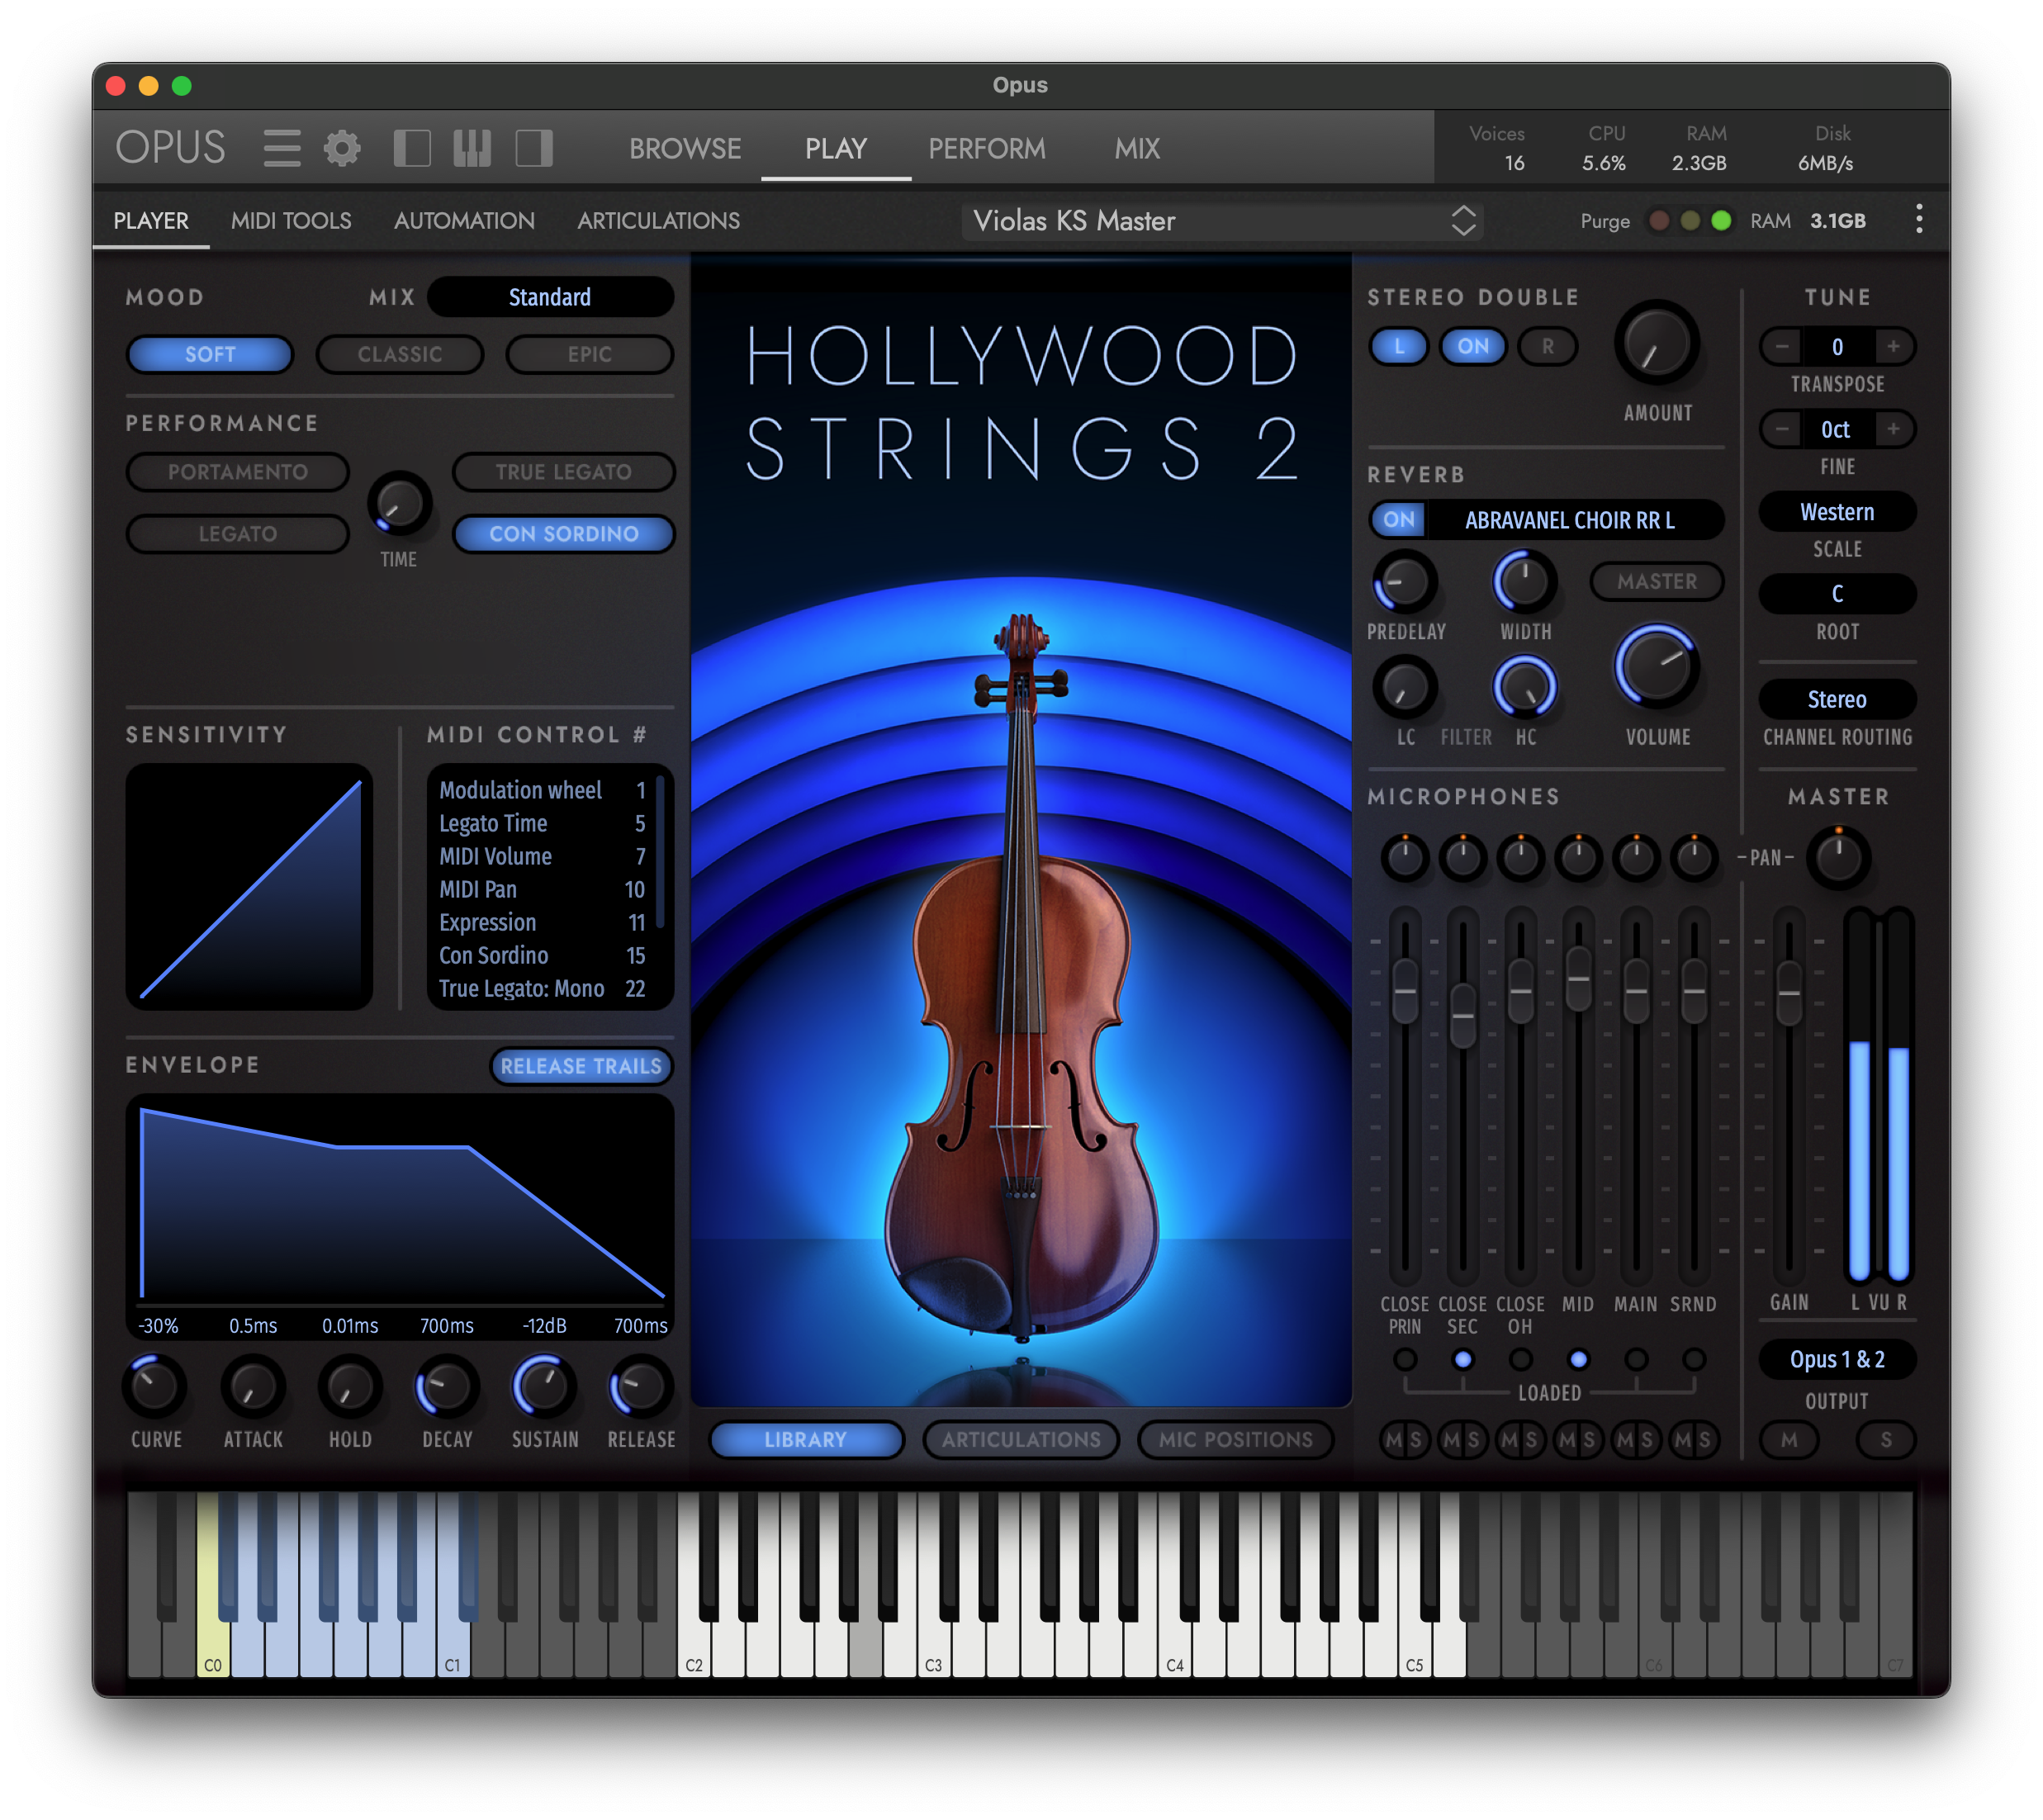2043x1820 pixels.
Task: Click the yellow Purge indicator dot
Action: [1690, 221]
